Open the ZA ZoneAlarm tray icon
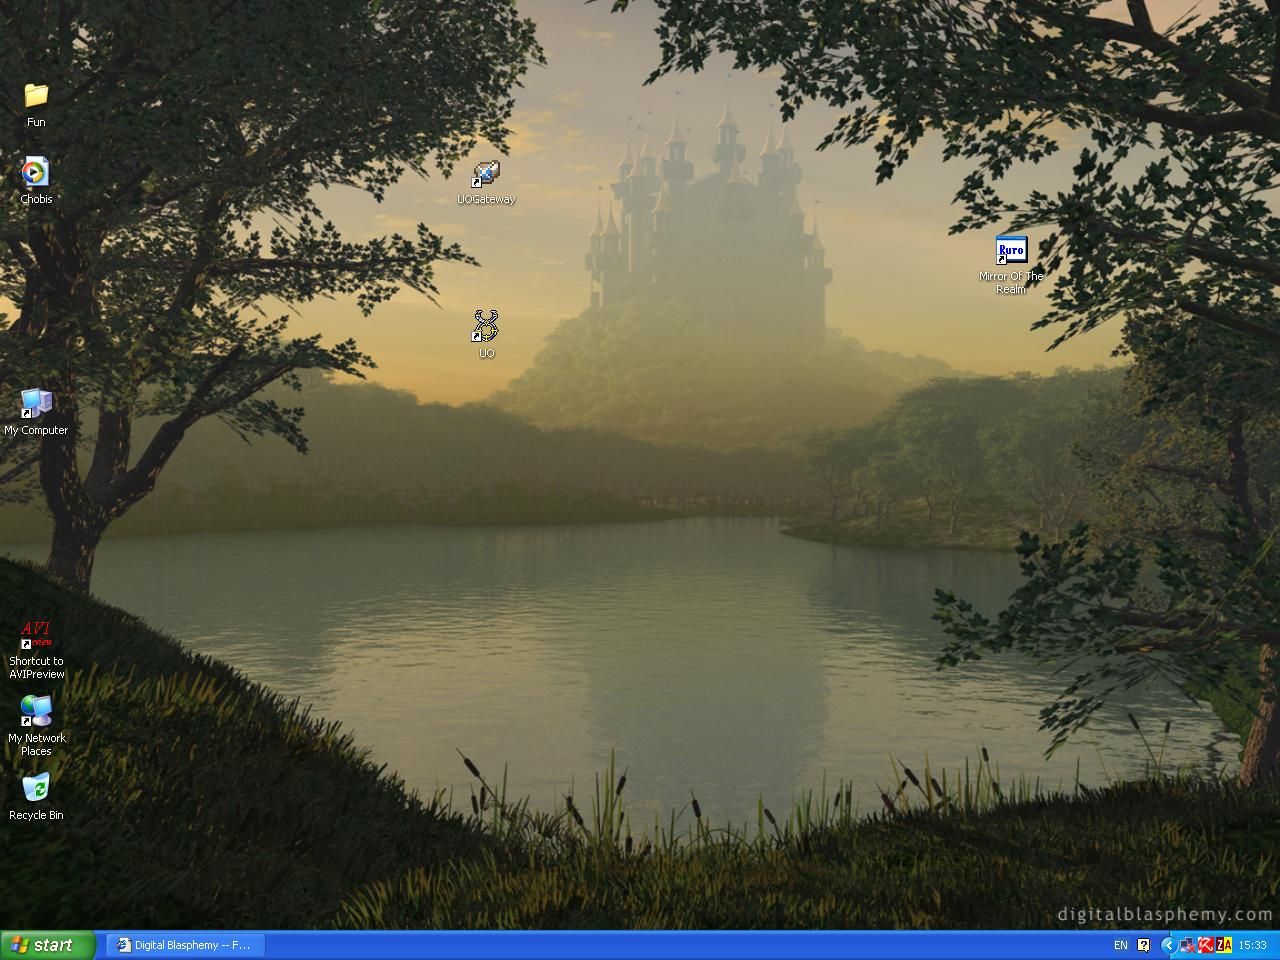This screenshot has height=960, width=1280. click(1224, 945)
